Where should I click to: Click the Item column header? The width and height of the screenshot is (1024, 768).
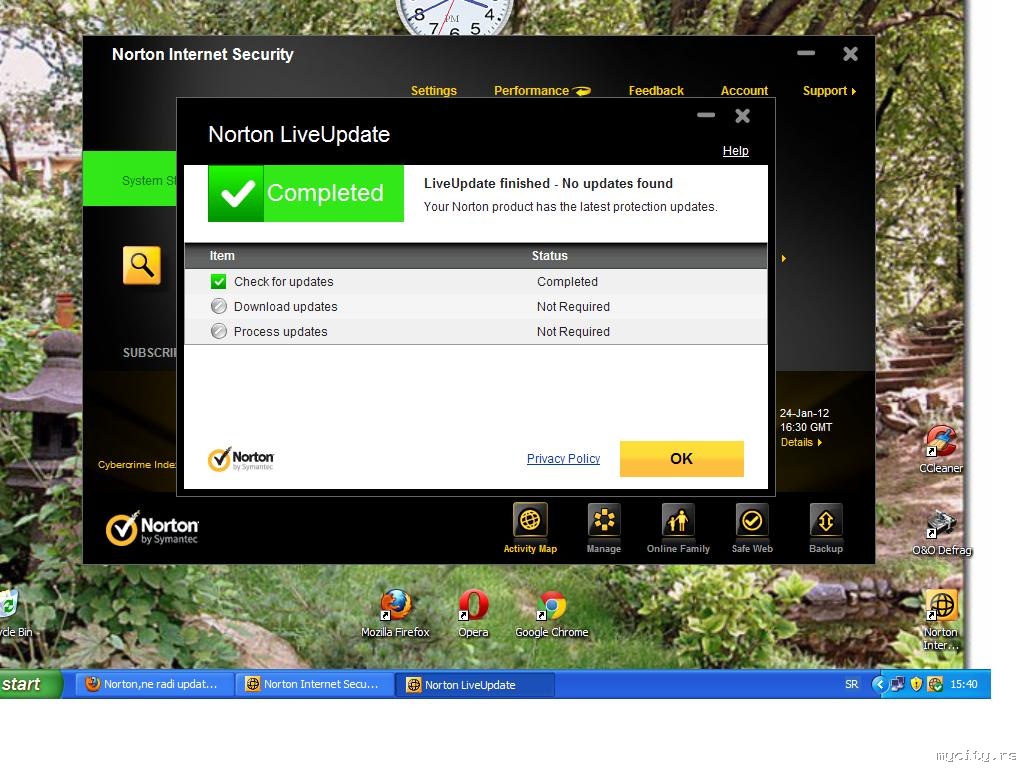[222, 256]
